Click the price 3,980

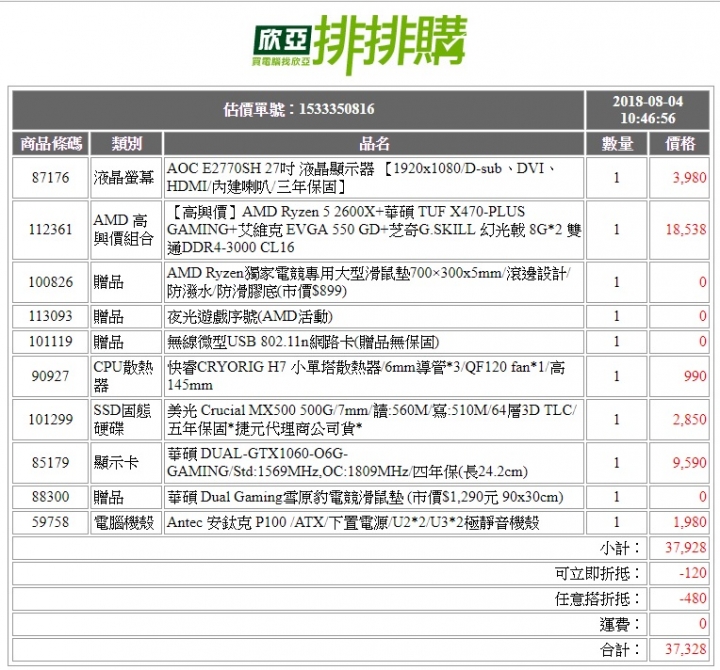tap(689, 178)
